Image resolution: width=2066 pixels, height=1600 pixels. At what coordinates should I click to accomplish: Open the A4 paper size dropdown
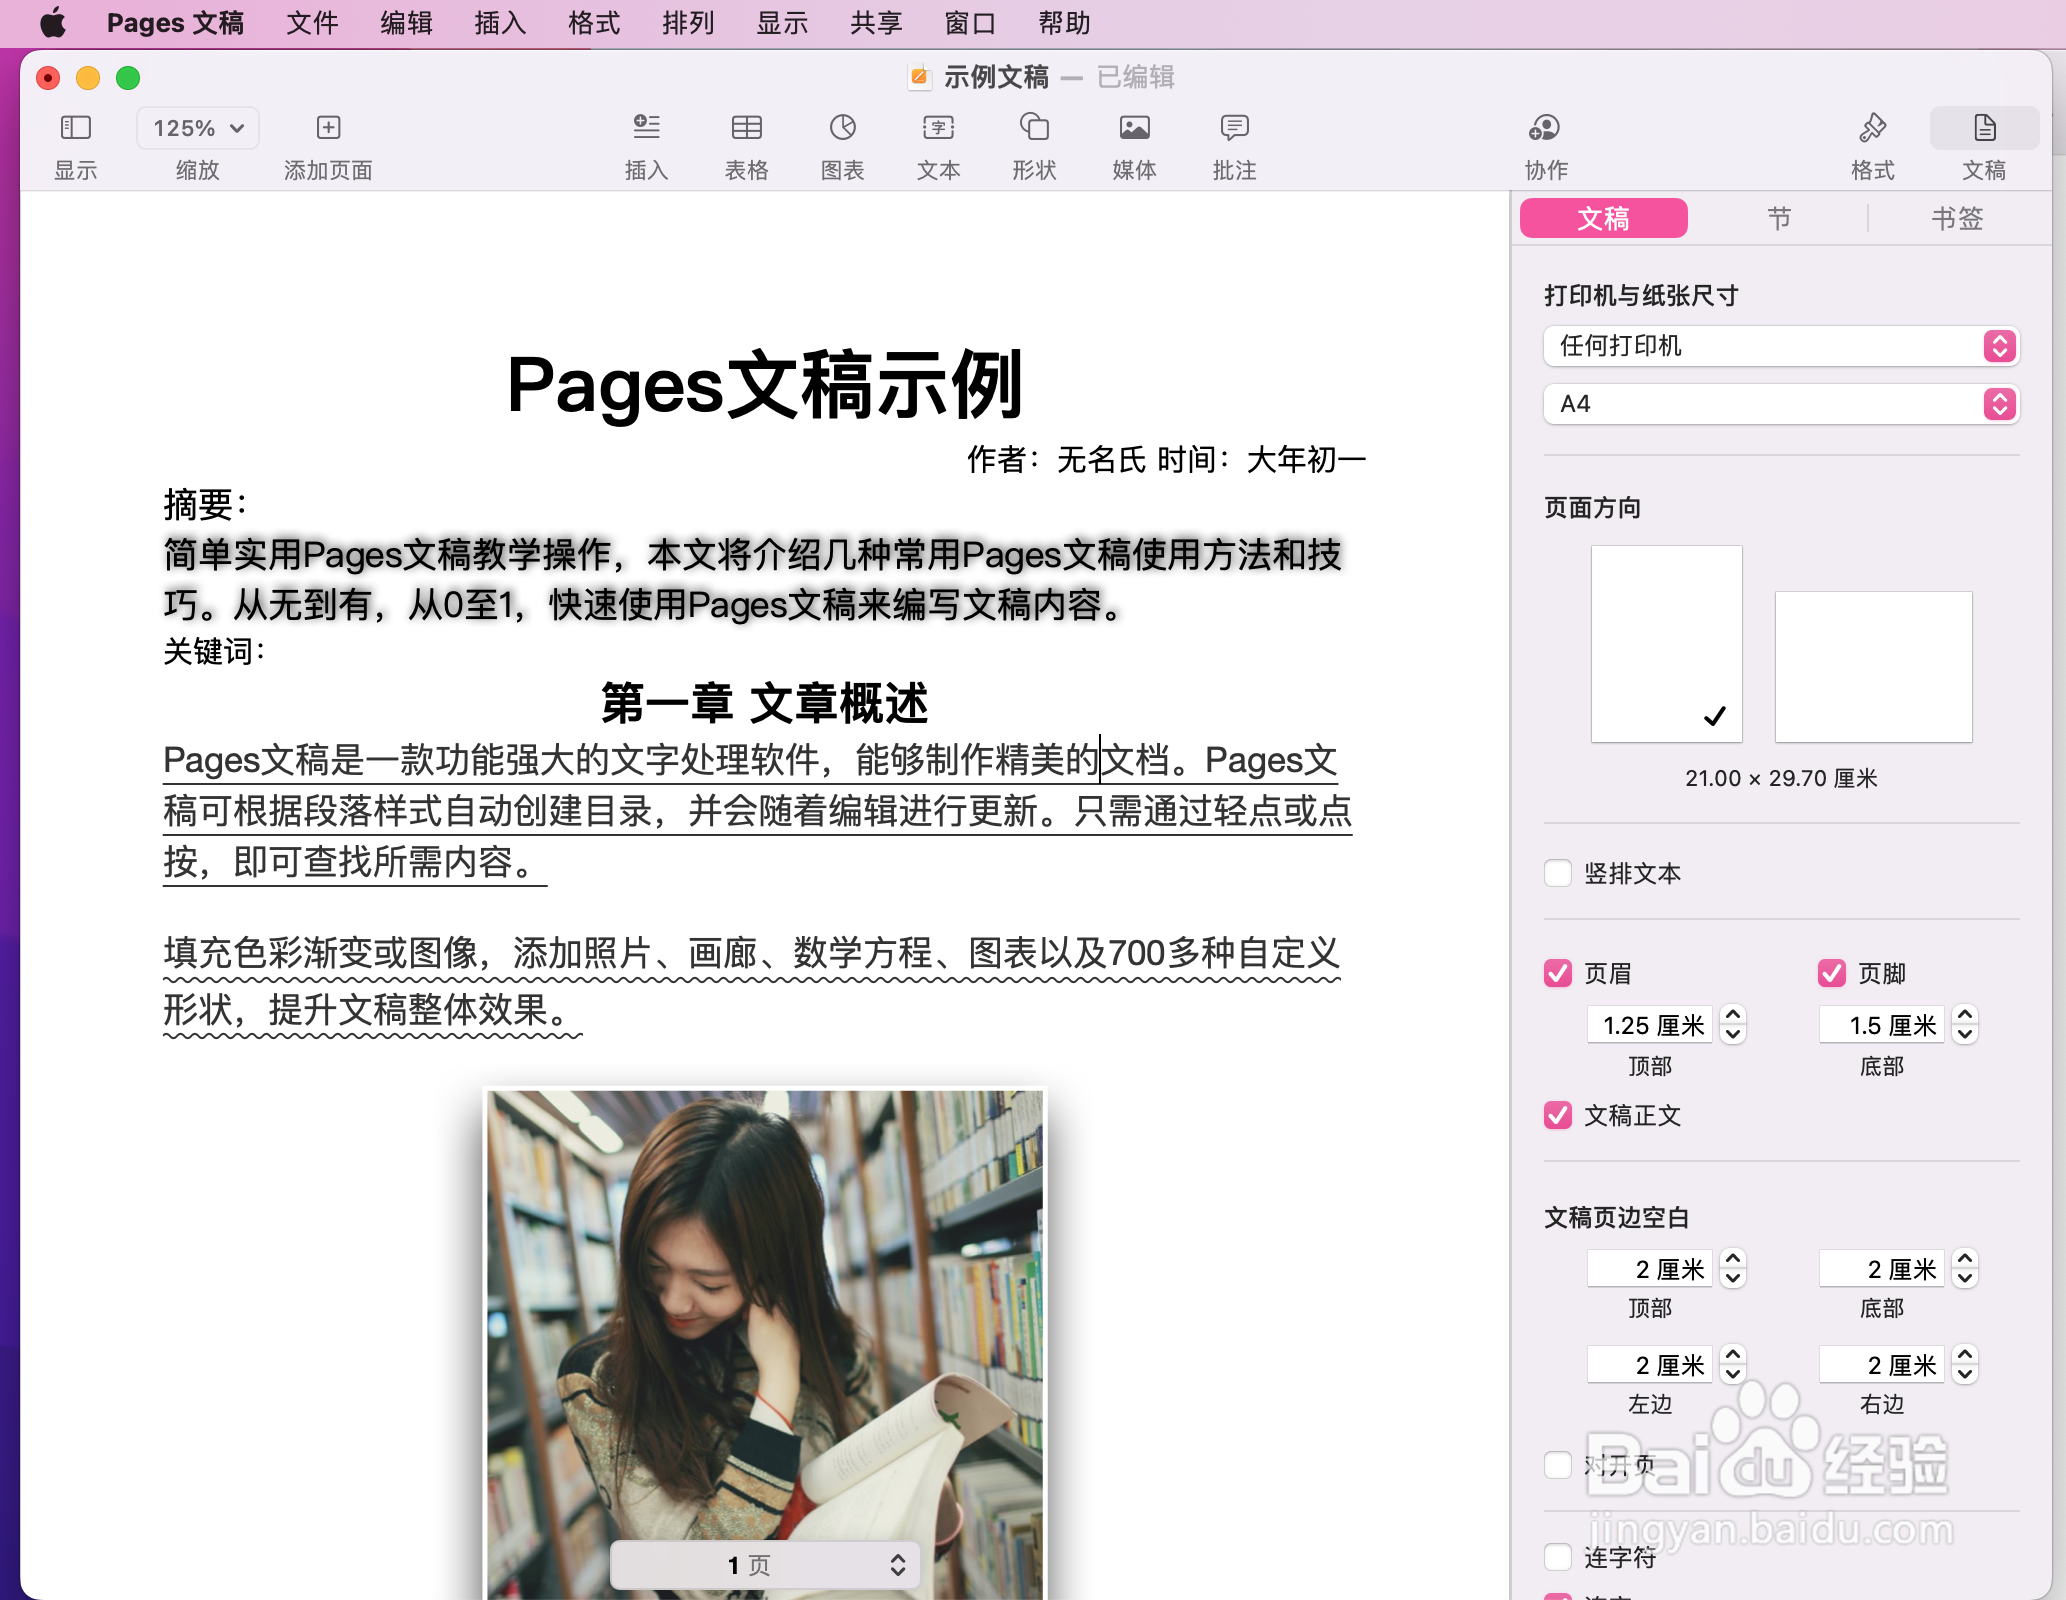point(1781,404)
